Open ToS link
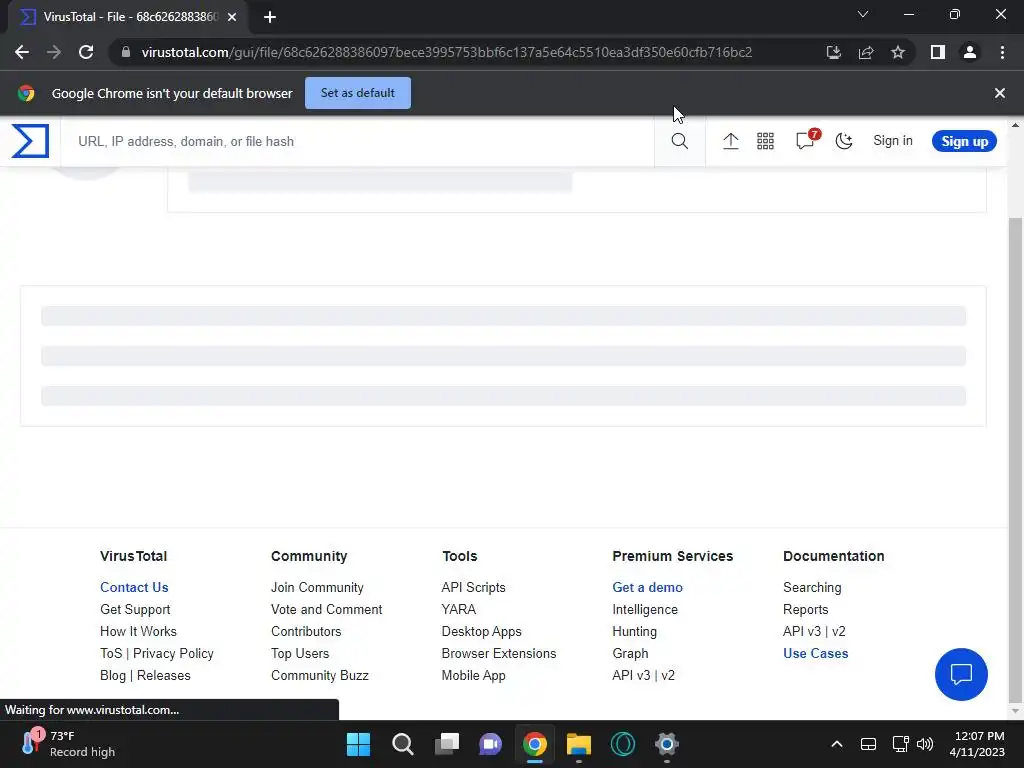Viewport: 1024px width, 768px height. tap(111, 653)
